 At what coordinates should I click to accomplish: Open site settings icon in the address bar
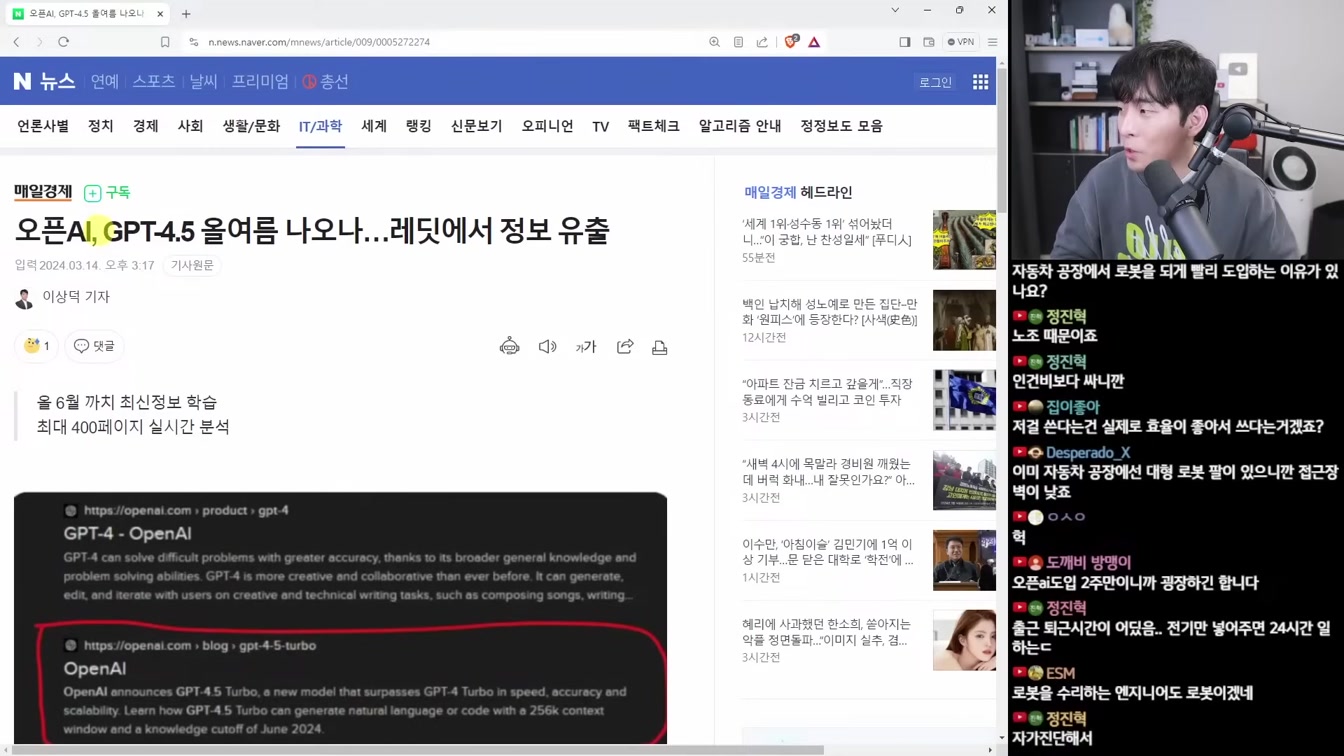pos(193,42)
